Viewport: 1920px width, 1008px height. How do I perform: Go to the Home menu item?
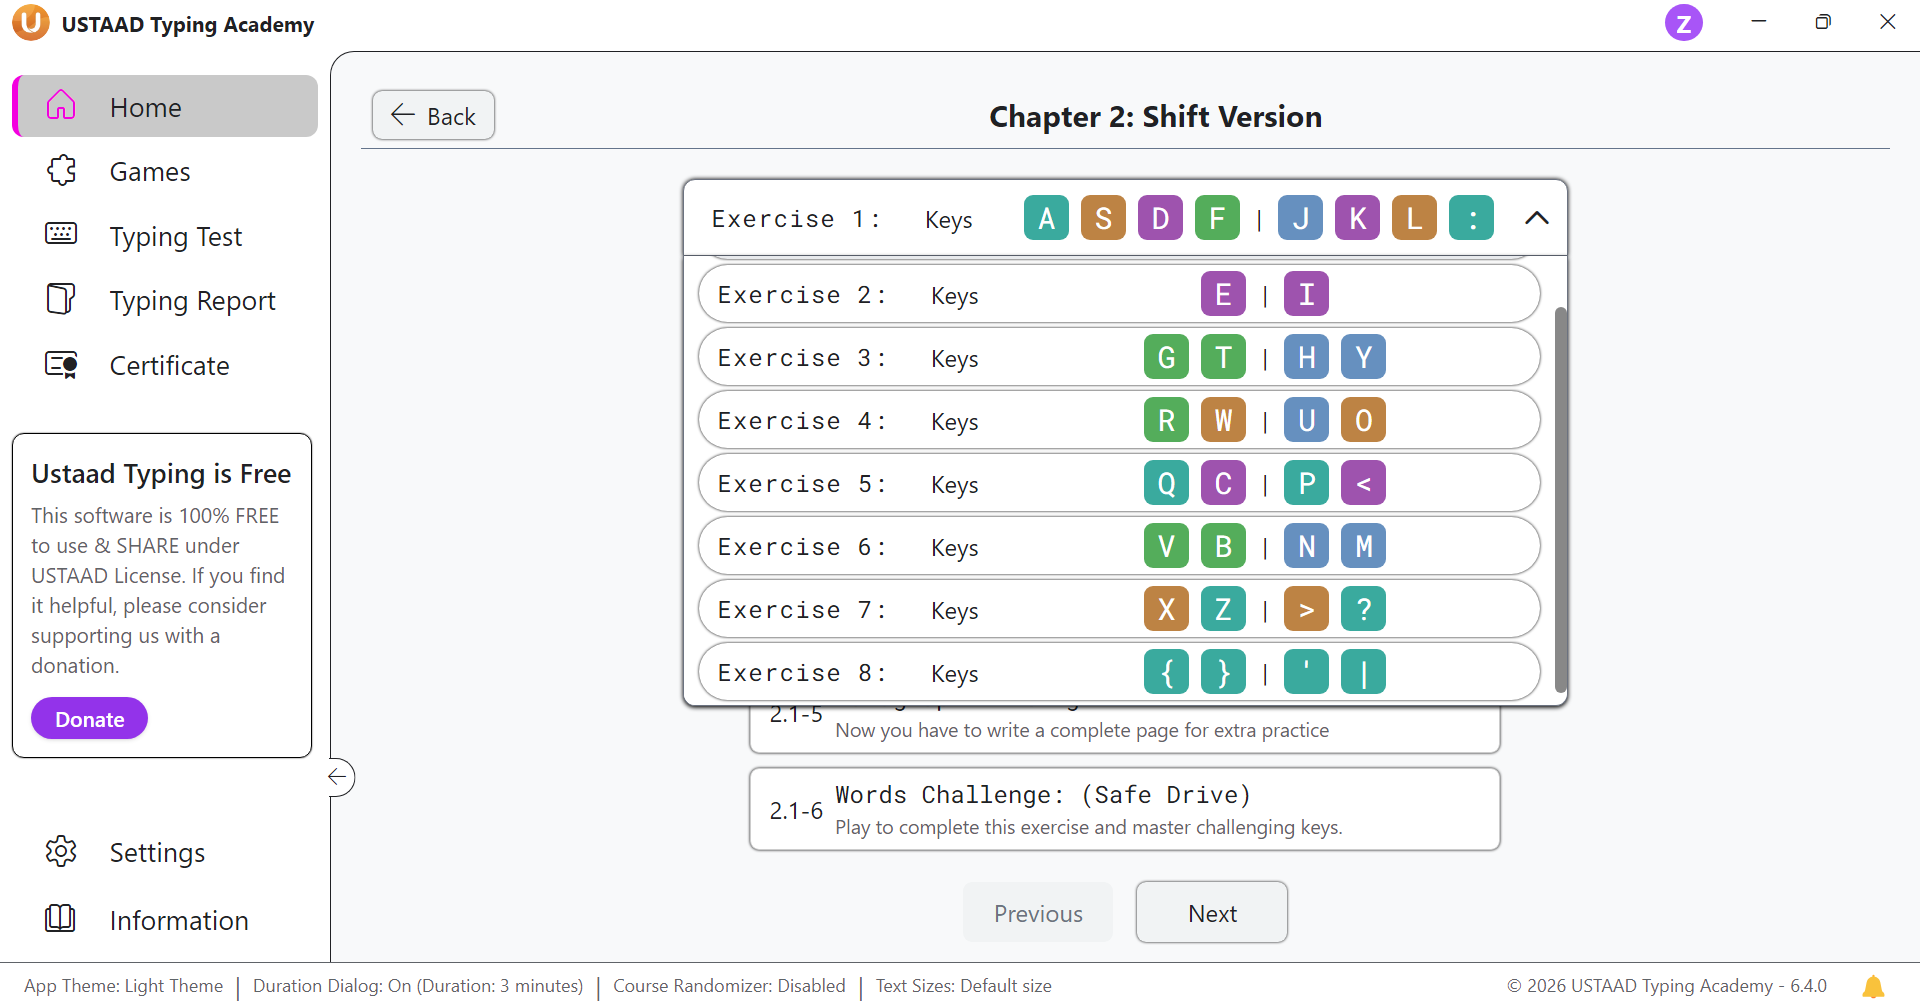tap(166, 107)
